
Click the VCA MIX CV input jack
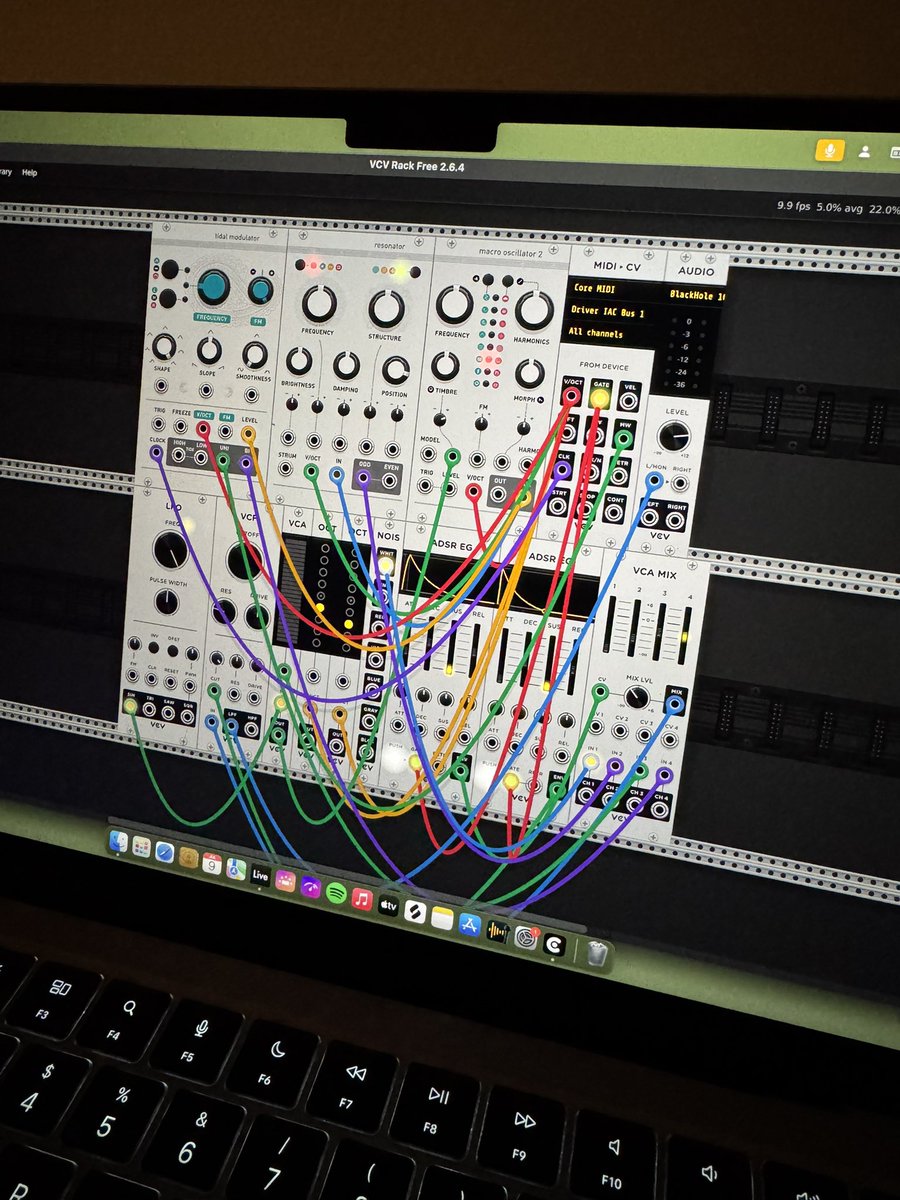[x=601, y=689]
